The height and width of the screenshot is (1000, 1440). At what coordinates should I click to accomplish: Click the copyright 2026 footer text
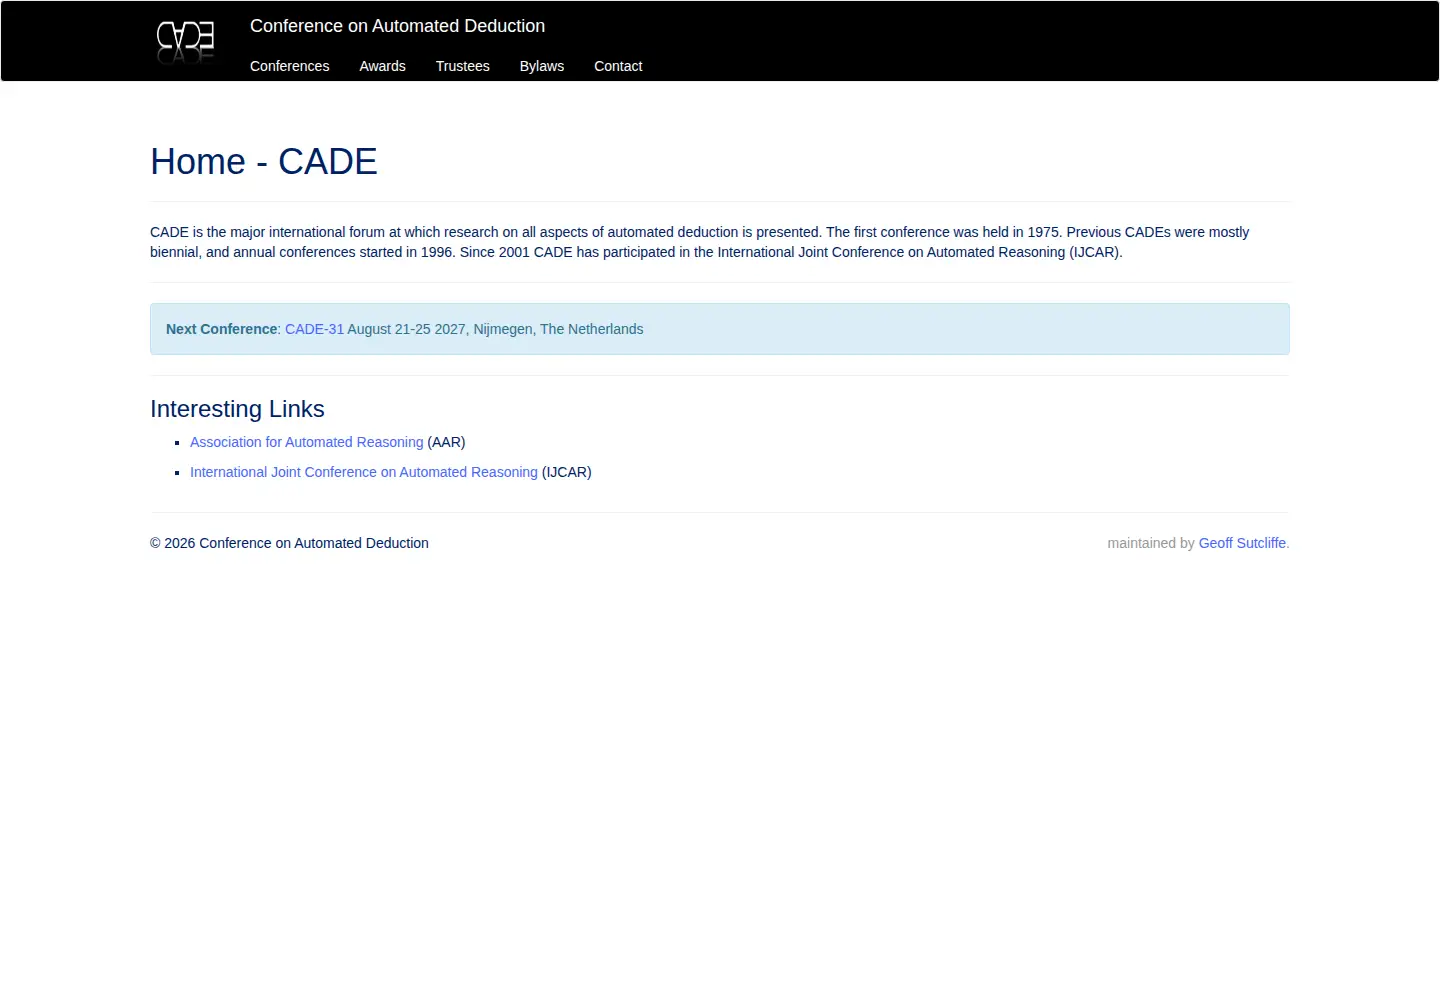click(x=289, y=543)
